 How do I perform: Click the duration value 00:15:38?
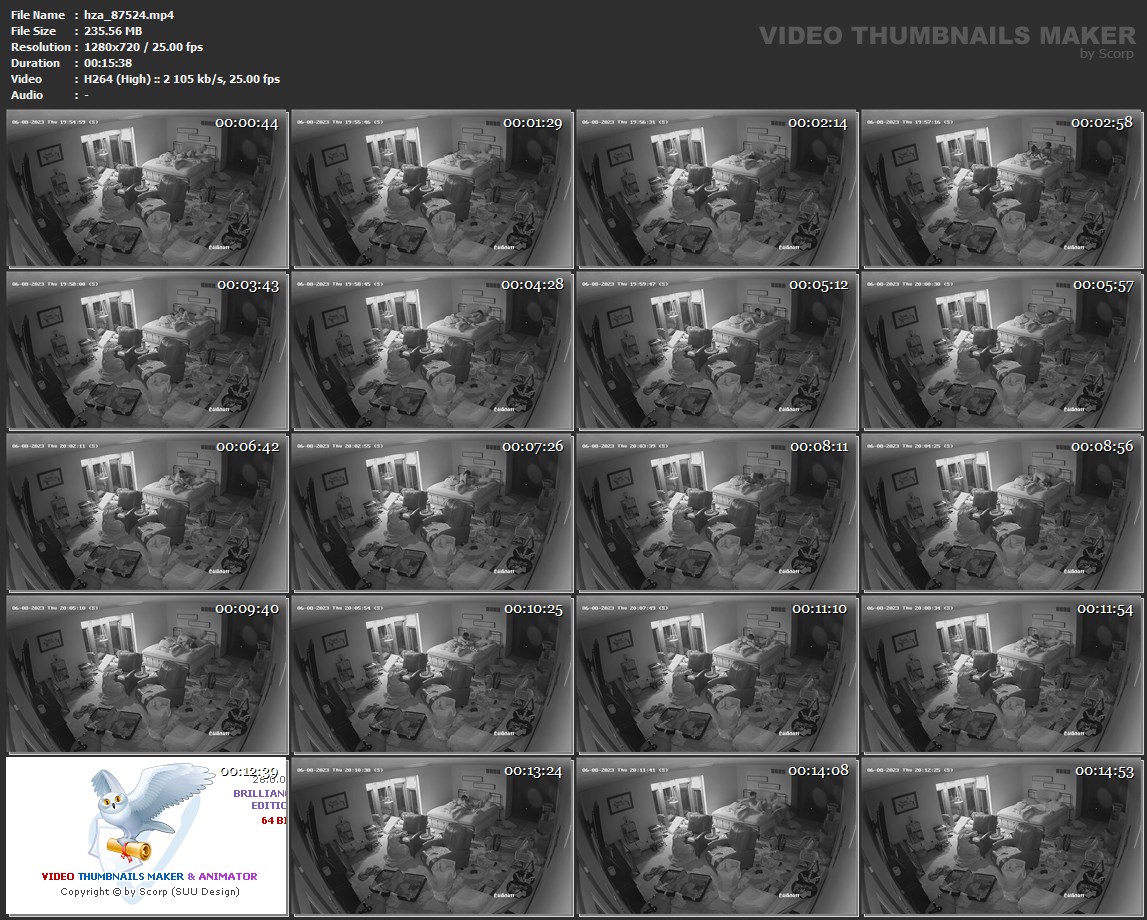point(108,63)
